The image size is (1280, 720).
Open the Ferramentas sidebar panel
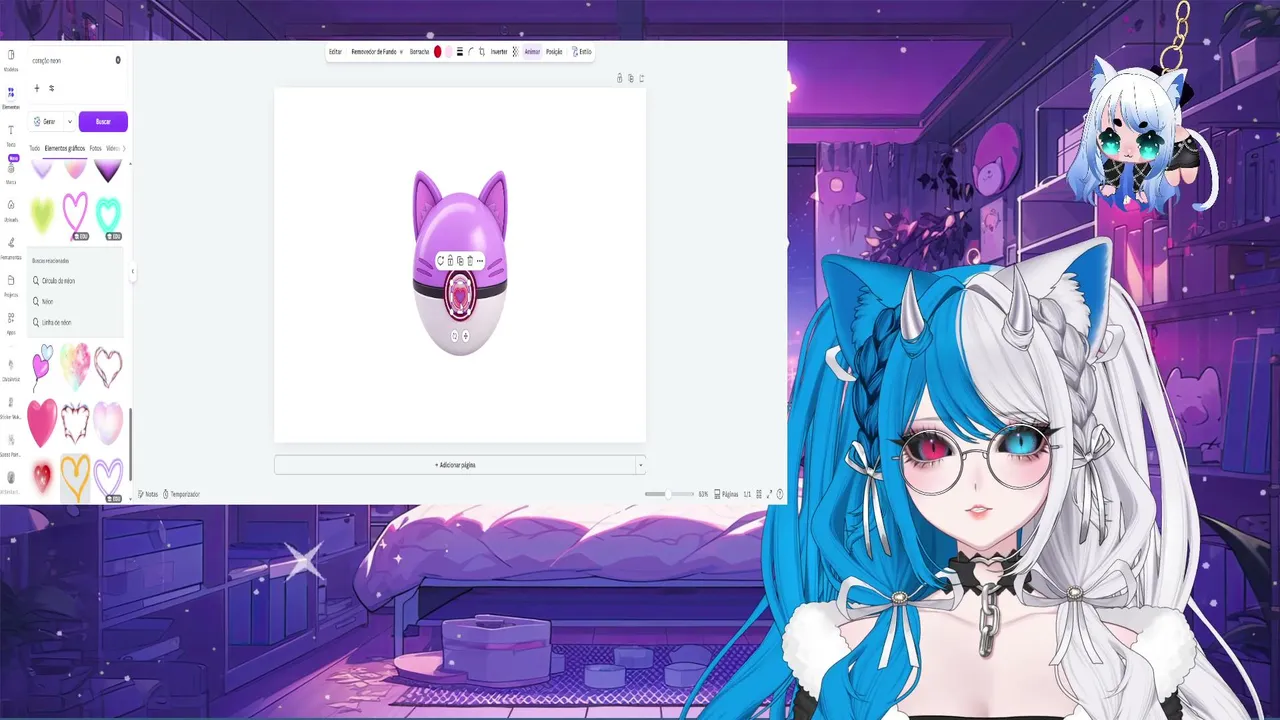tap(11, 248)
